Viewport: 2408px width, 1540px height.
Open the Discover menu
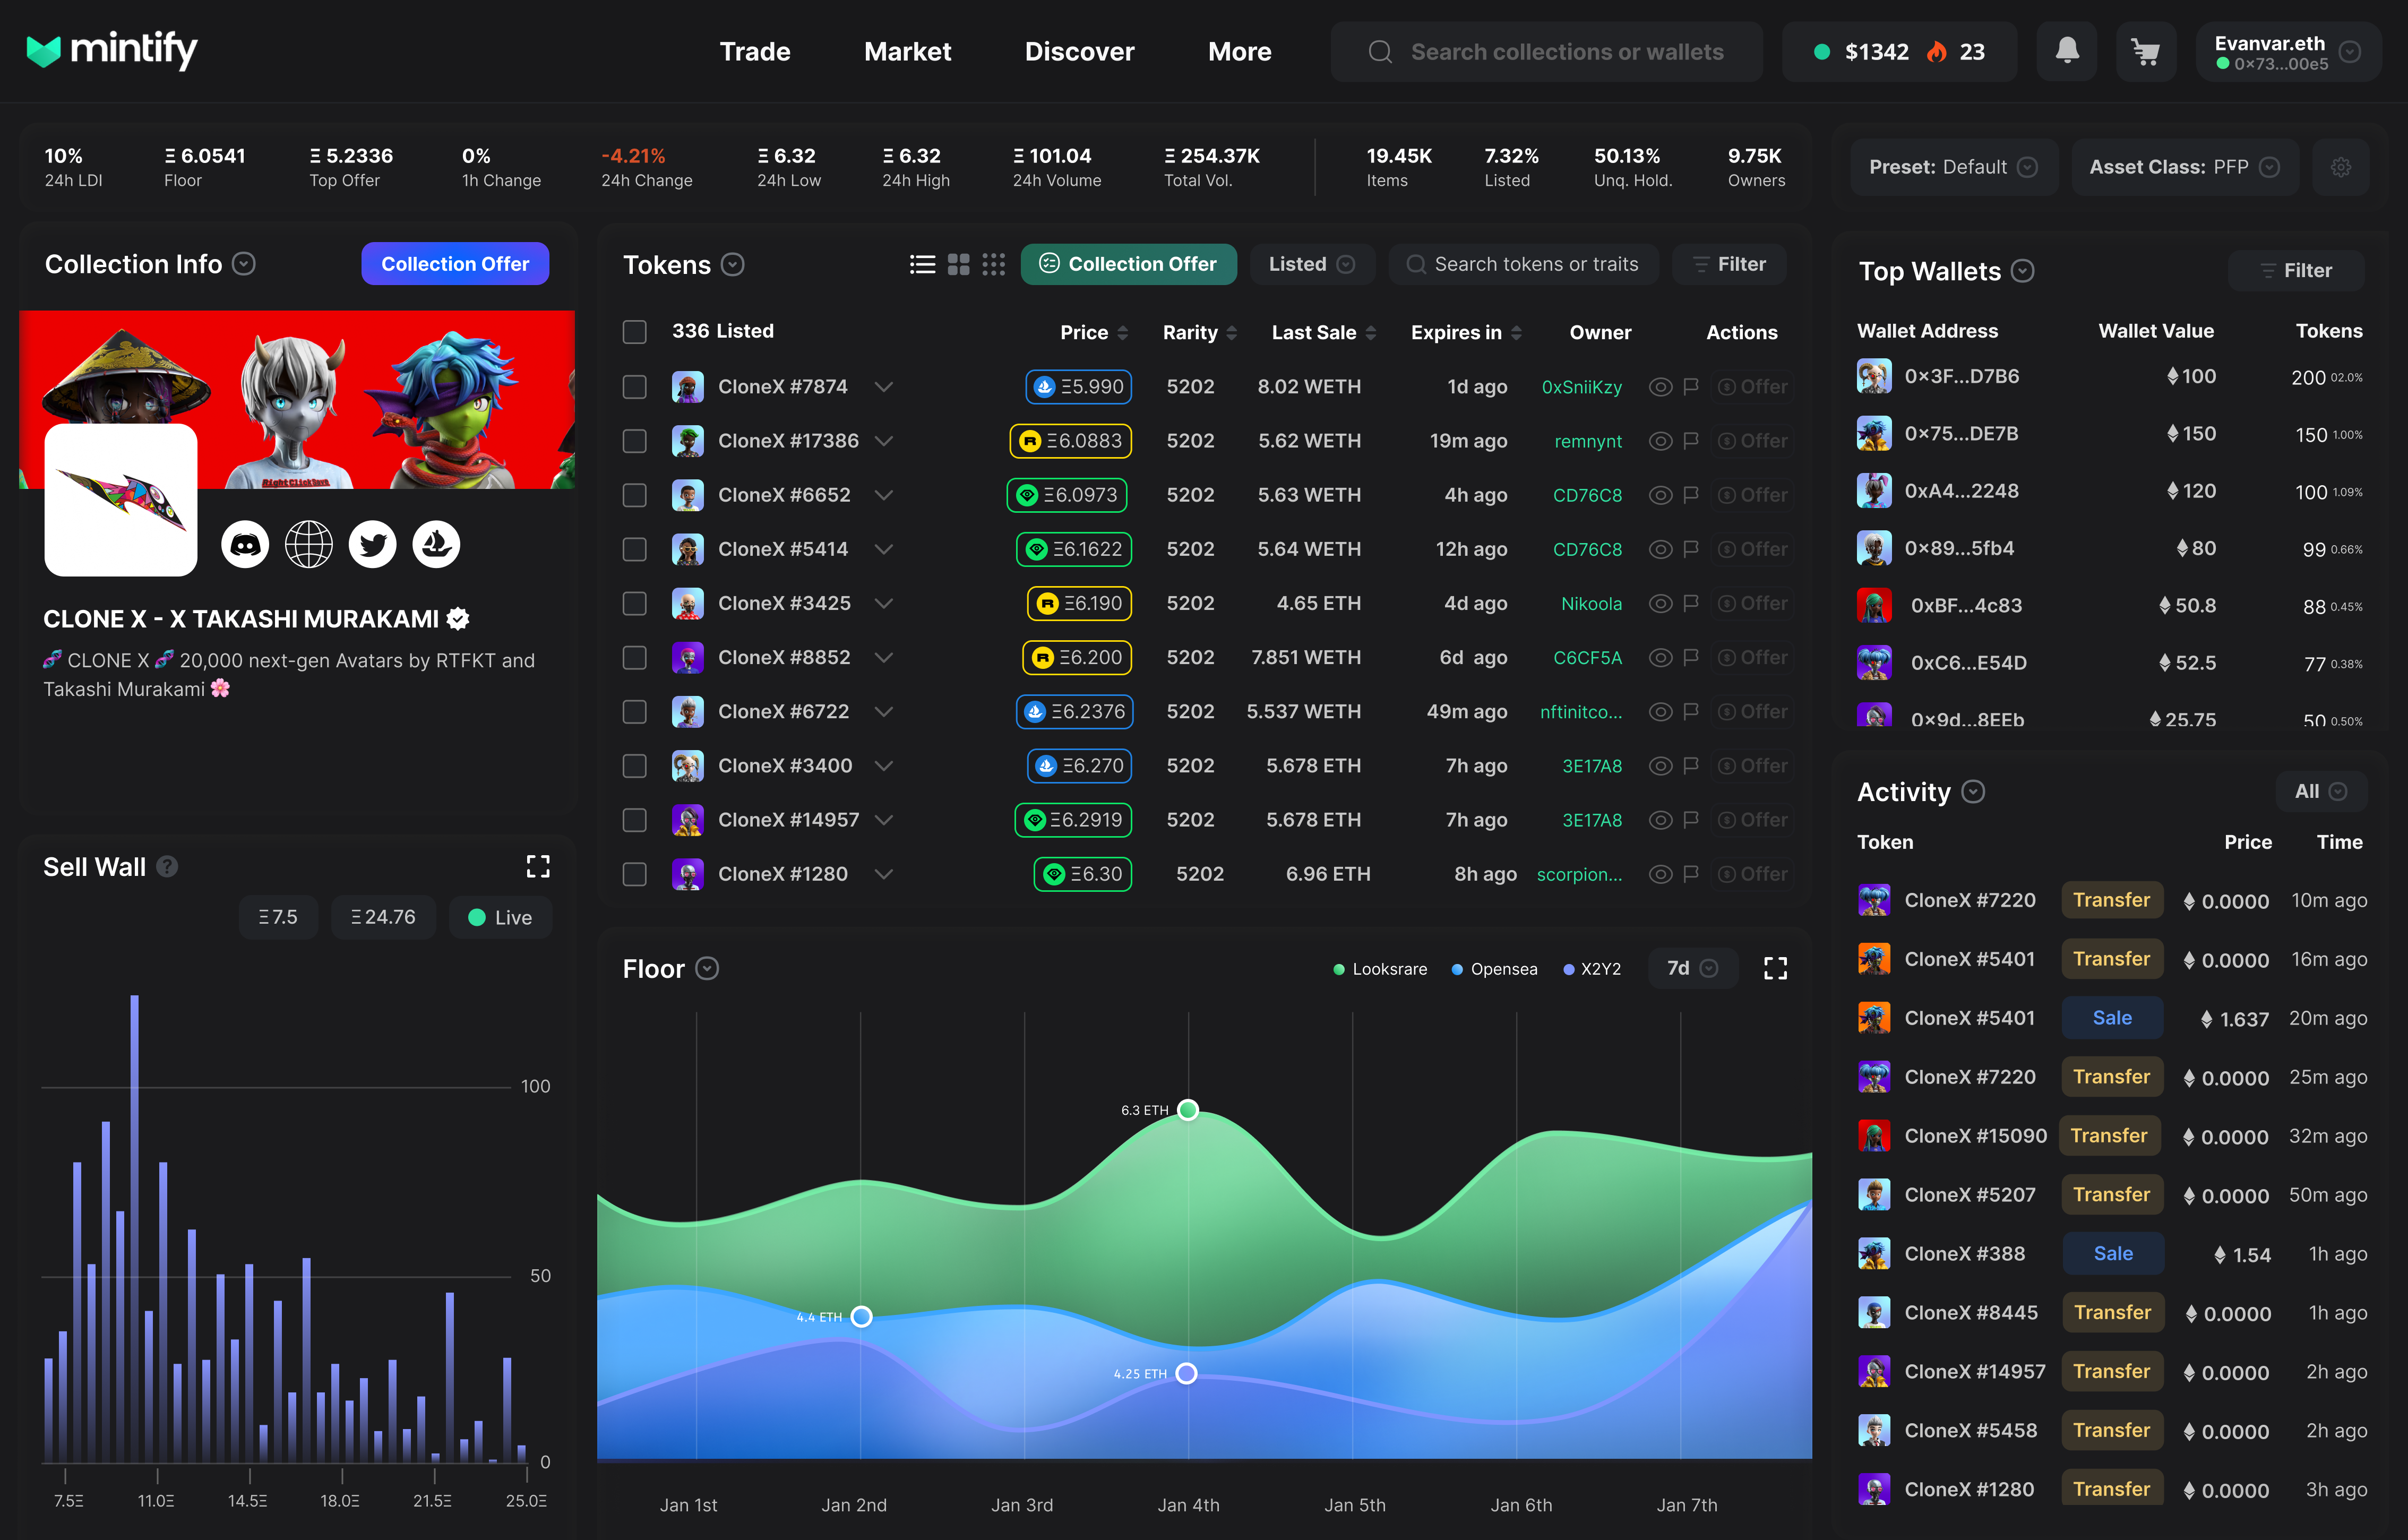1079,51
